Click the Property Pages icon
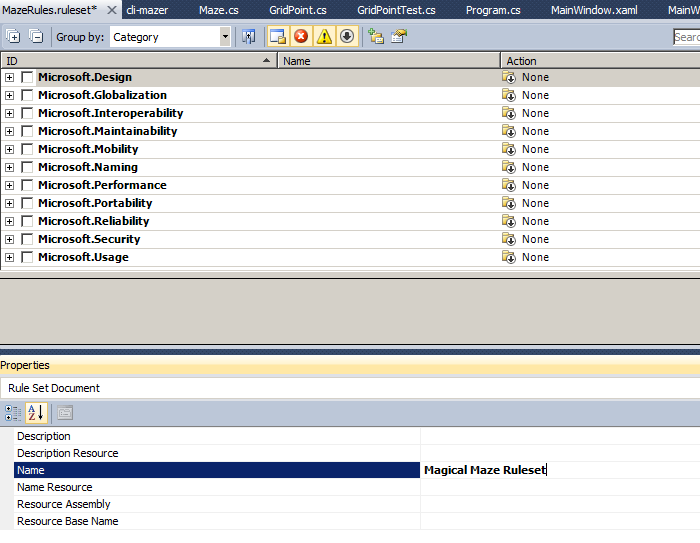 coord(65,413)
